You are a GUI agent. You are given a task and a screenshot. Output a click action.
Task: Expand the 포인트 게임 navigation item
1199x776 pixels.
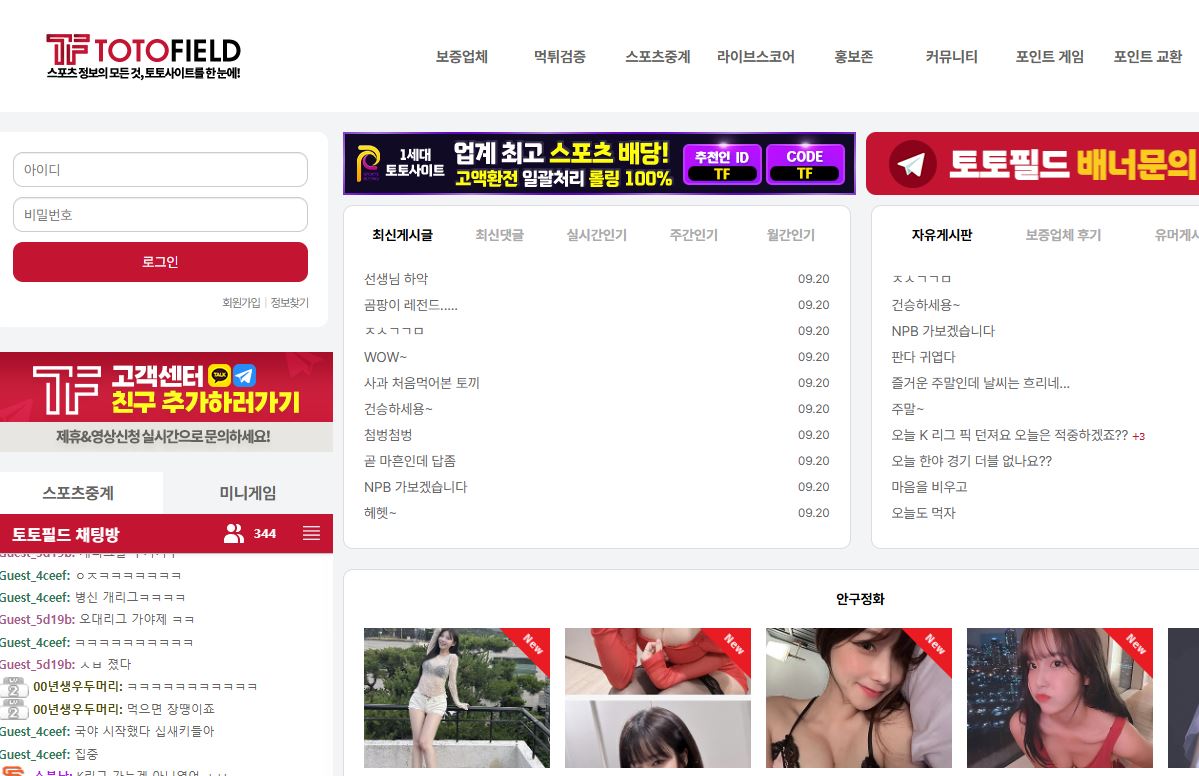(1049, 57)
